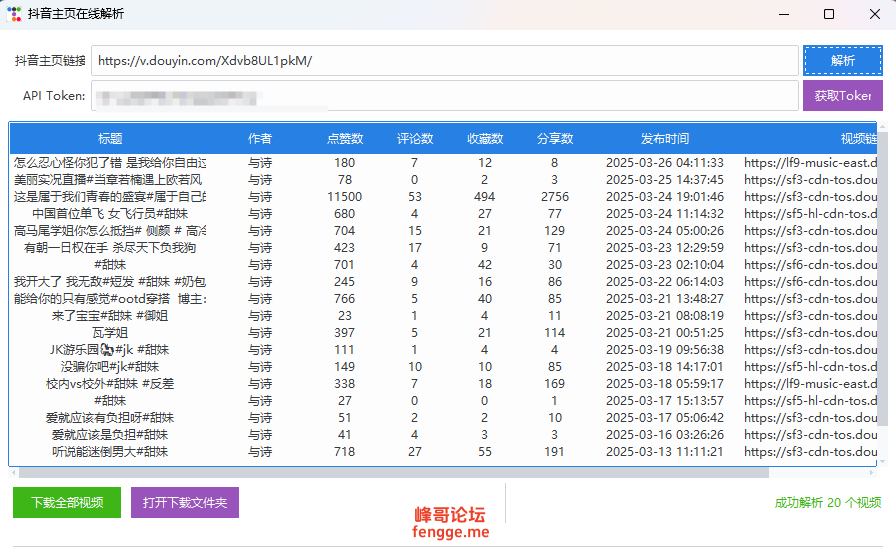Click video link in 2025-03-18 05:59:17 row

pos(810,384)
